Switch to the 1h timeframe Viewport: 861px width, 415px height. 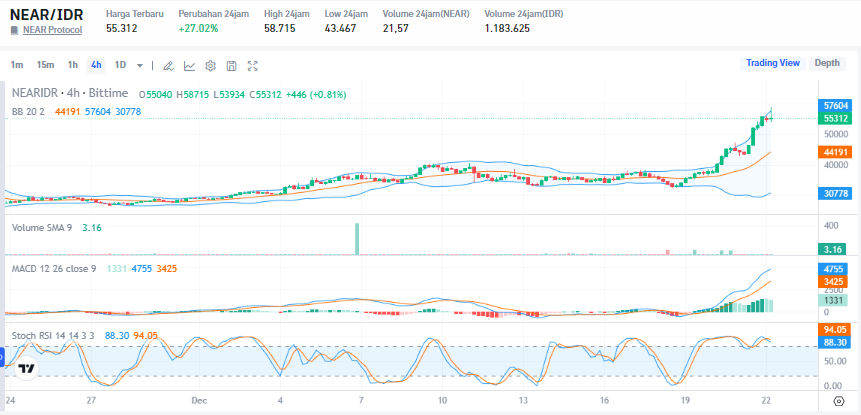click(72, 65)
